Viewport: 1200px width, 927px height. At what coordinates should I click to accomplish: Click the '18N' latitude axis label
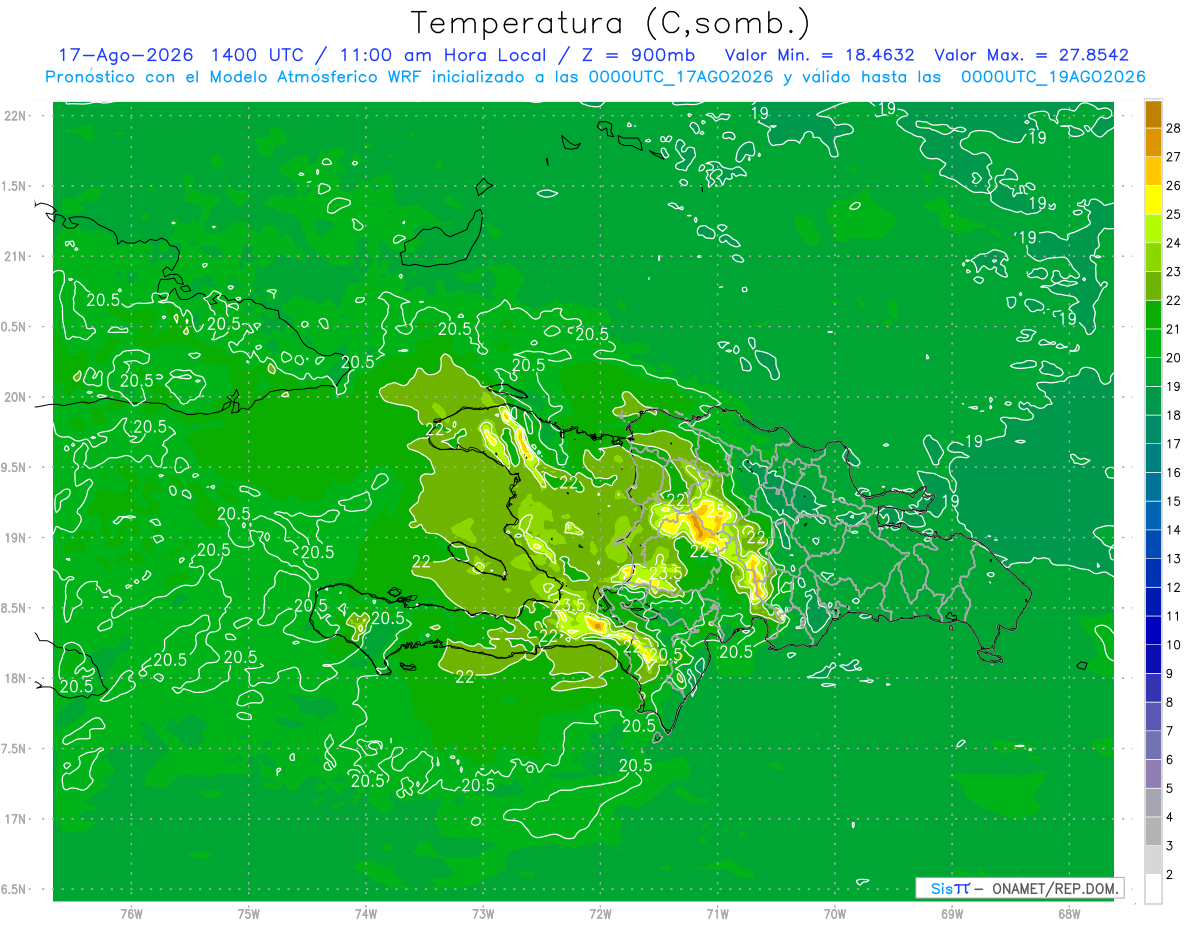tap(15, 678)
